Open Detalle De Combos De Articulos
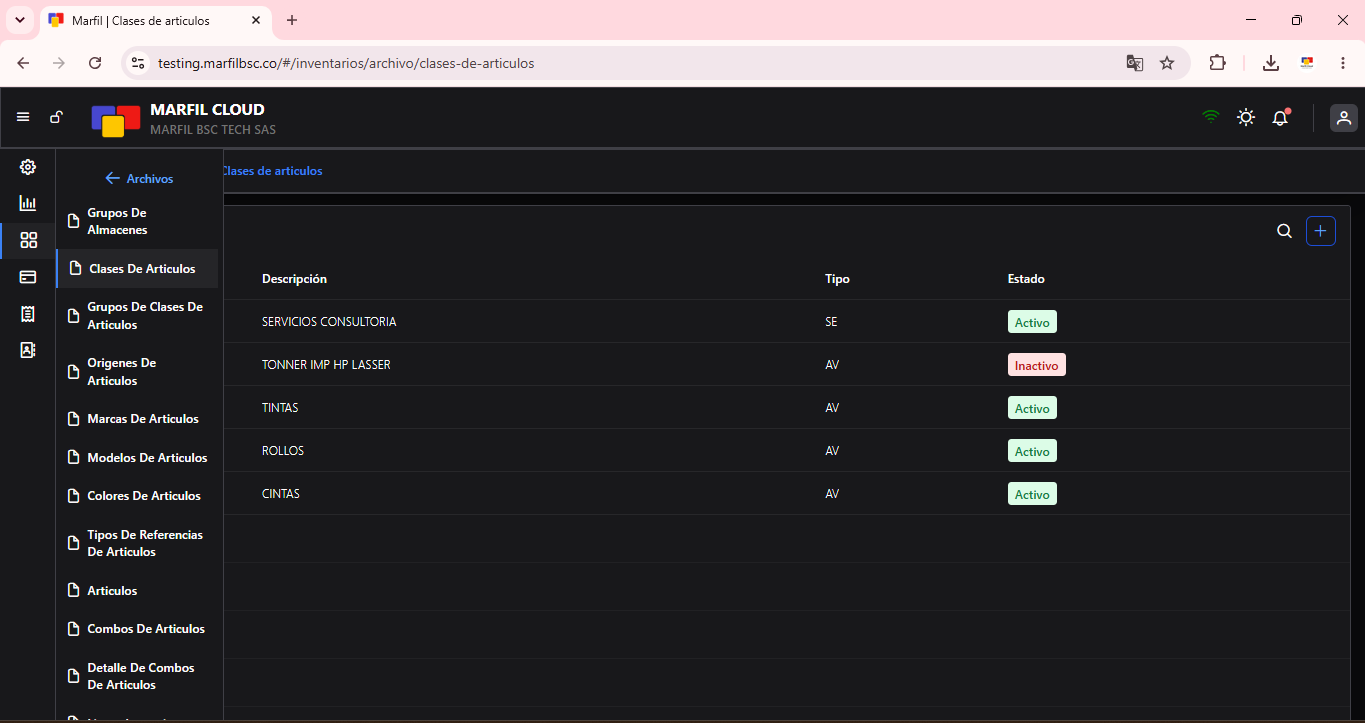The image size is (1365, 723). click(x=138, y=676)
